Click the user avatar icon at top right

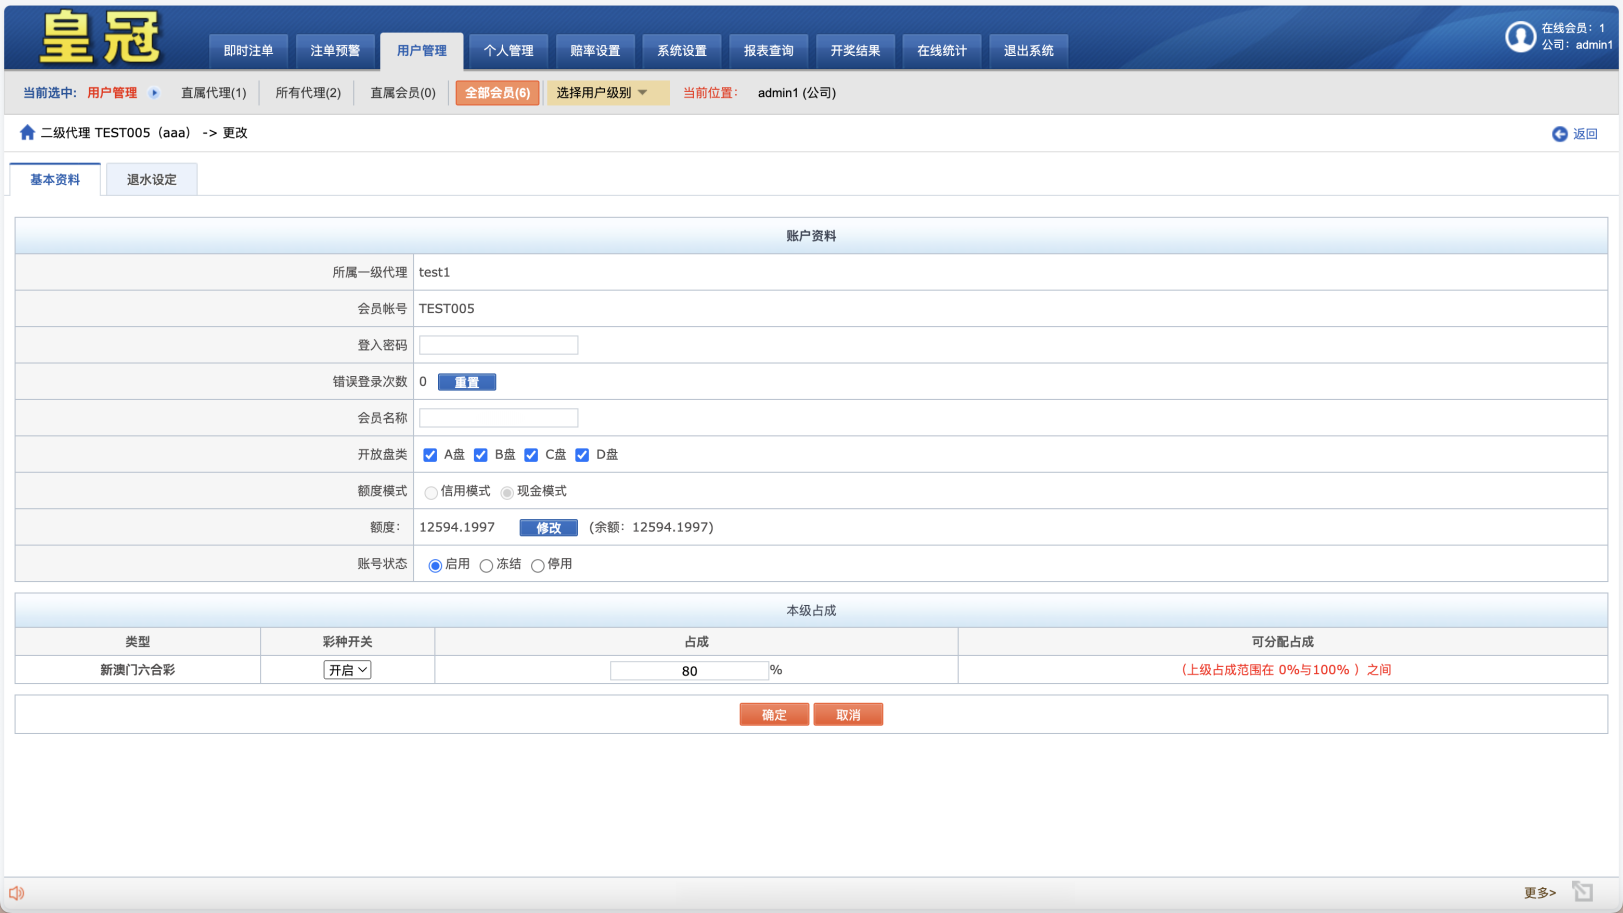point(1521,37)
